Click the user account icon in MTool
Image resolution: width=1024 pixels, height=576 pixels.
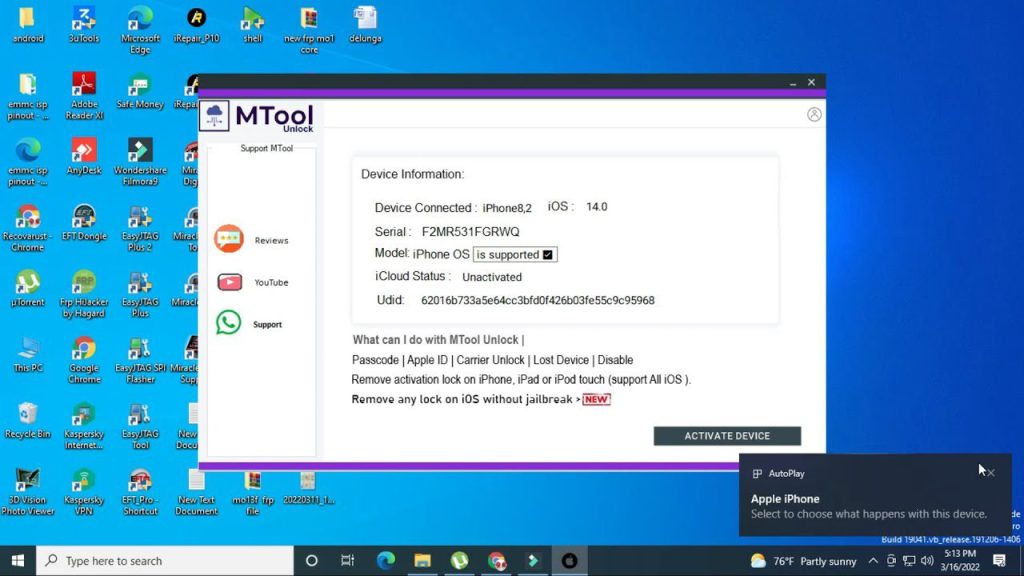pyautogui.click(x=814, y=115)
